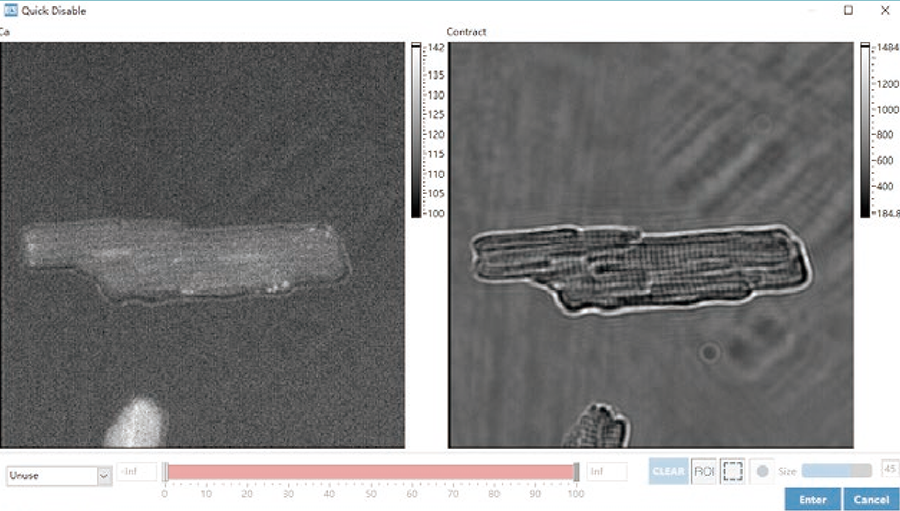
Task: Select the rectangular marquee selection tool
Action: [732, 471]
